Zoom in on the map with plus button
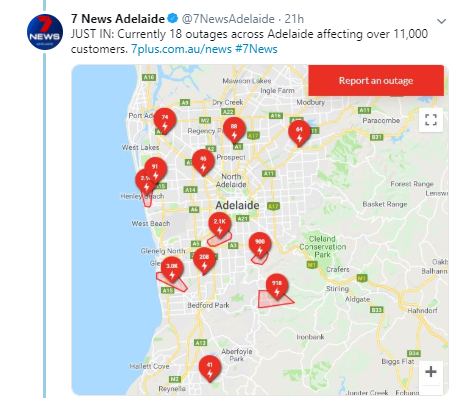Screen dimensions: 466x398 click(x=431, y=371)
